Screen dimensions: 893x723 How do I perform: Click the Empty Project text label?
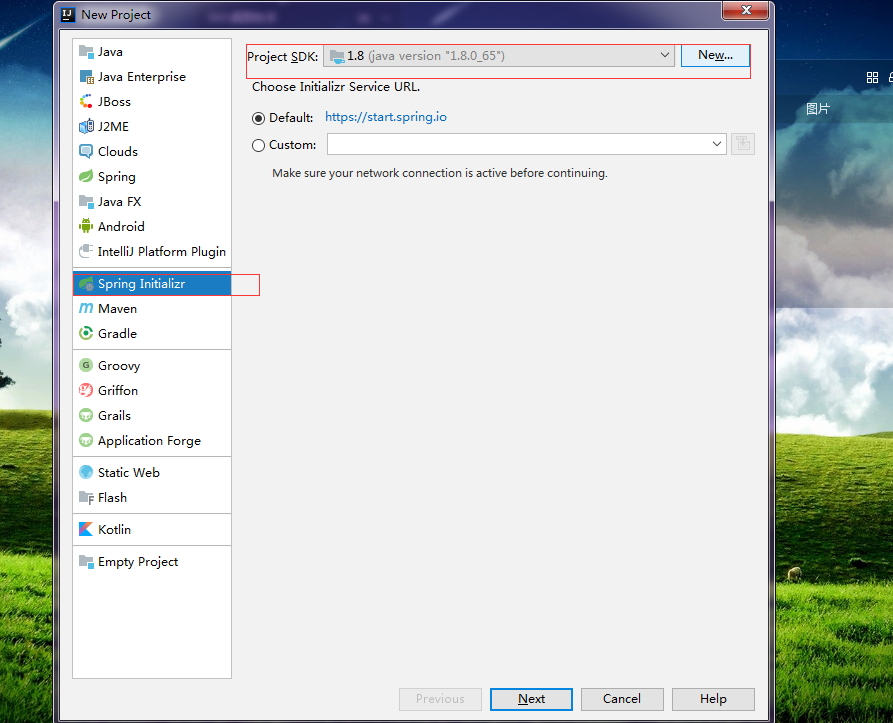(x=138, y=562)
